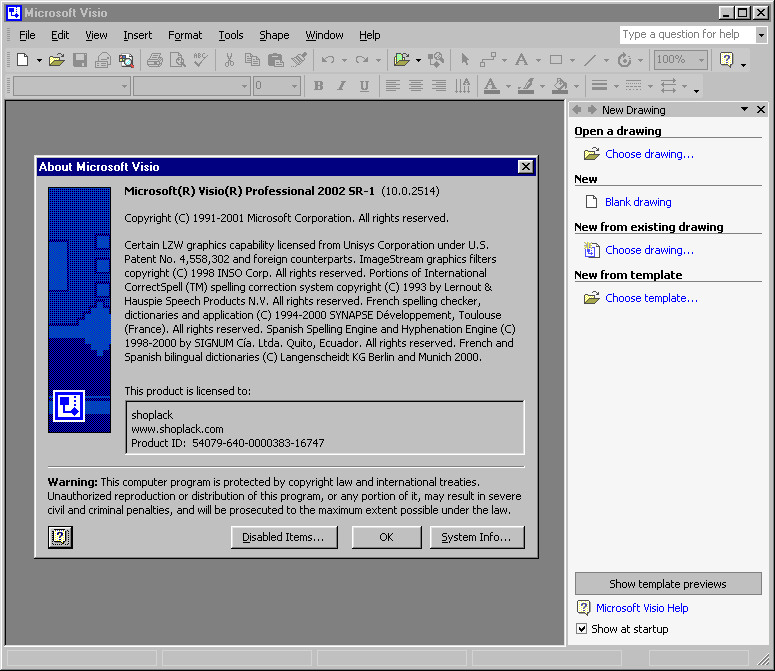Click the Line Color pencil swatch
The width and height of the screenshot is (775, 671).
pyautogui.click(x=525, y=86)
